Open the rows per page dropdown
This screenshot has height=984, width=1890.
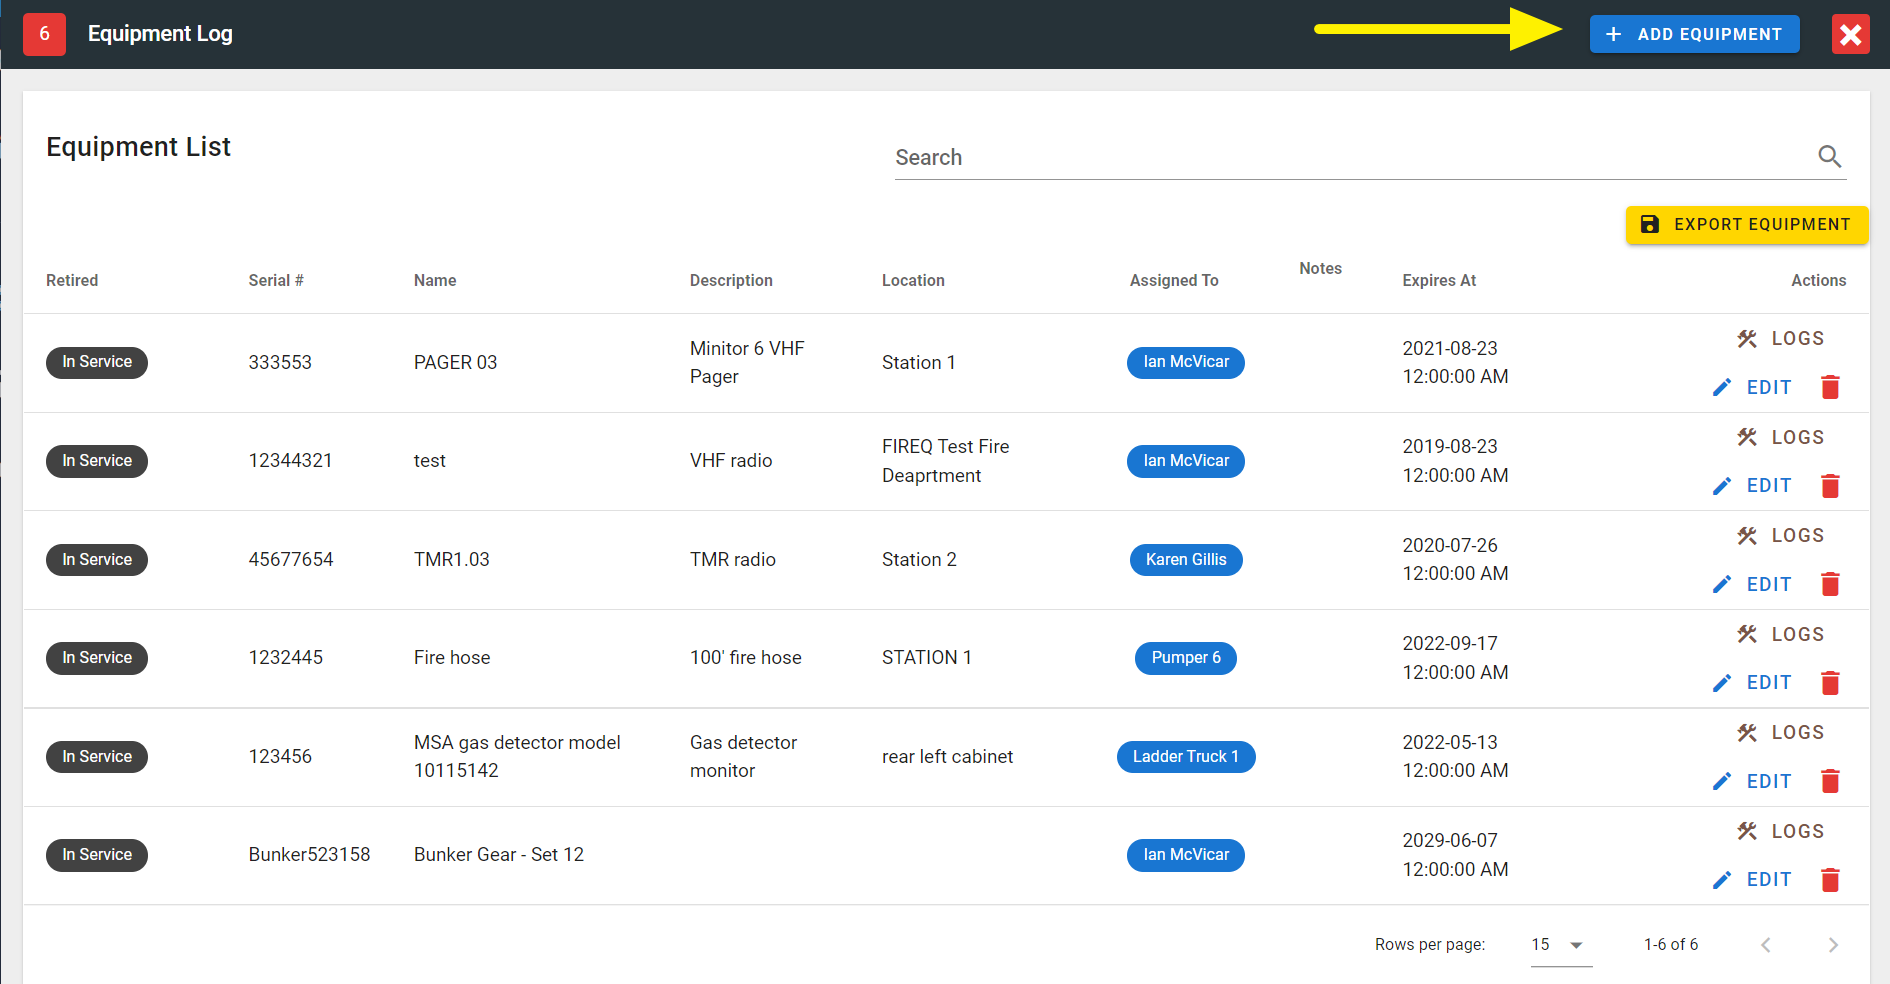coord(1560,945)
